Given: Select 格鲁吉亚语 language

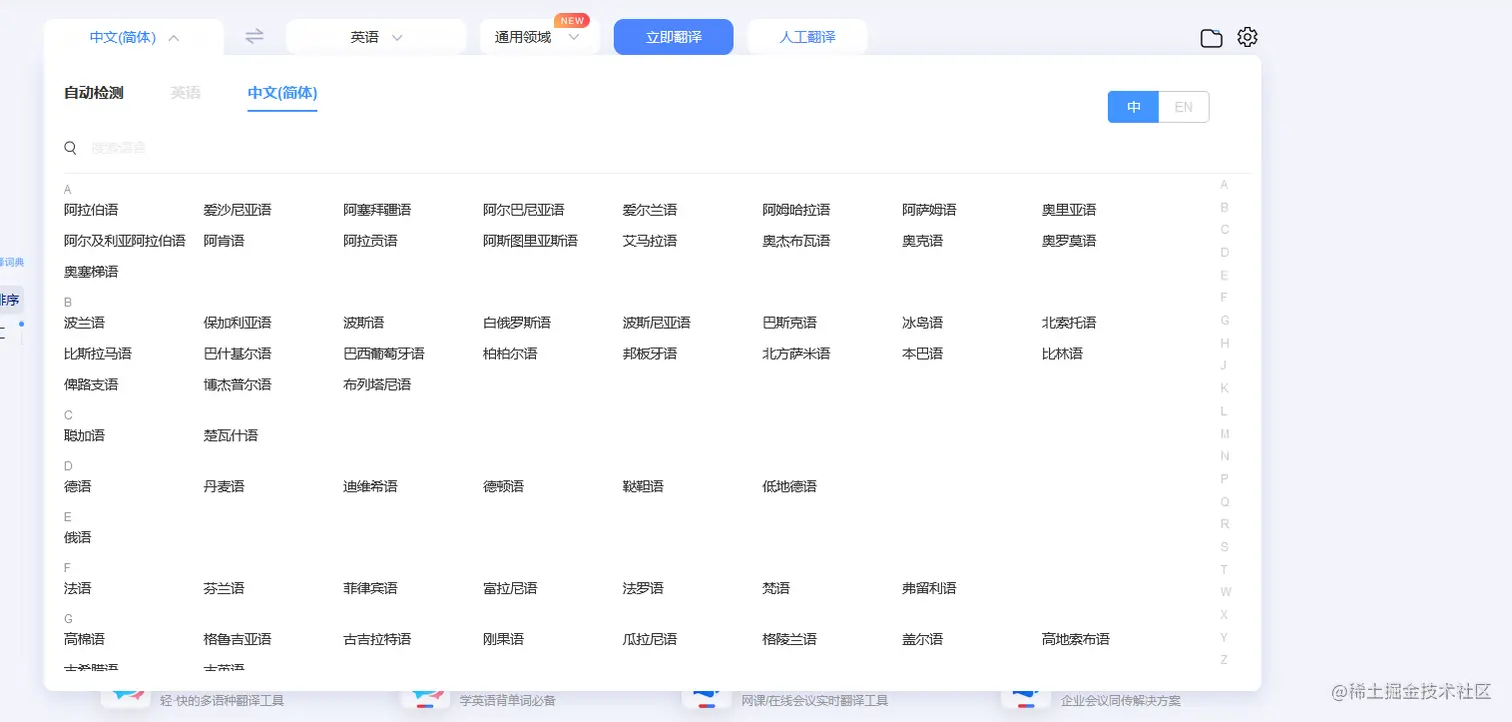Looking at the screenshot, I should click(238, 640).
